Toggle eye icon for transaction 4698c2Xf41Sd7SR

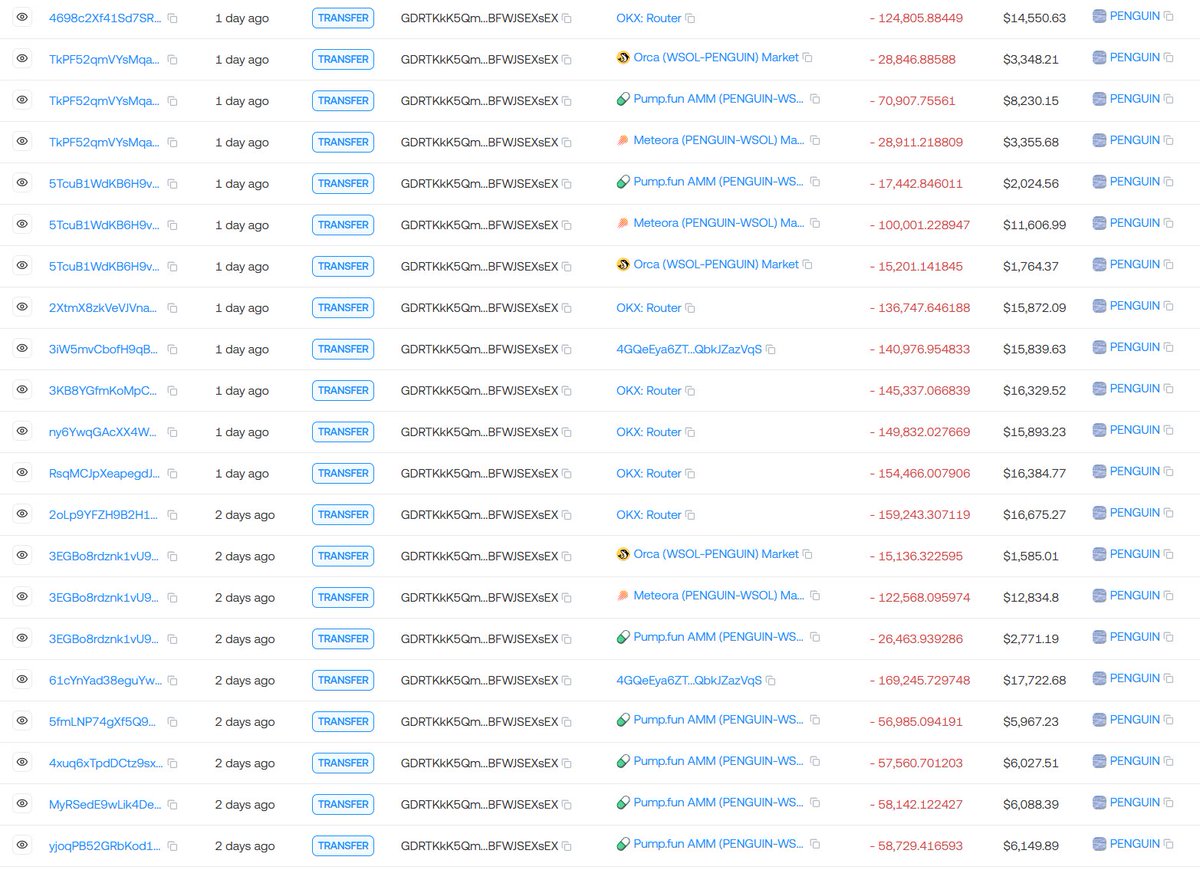click(x=21, y=17)
